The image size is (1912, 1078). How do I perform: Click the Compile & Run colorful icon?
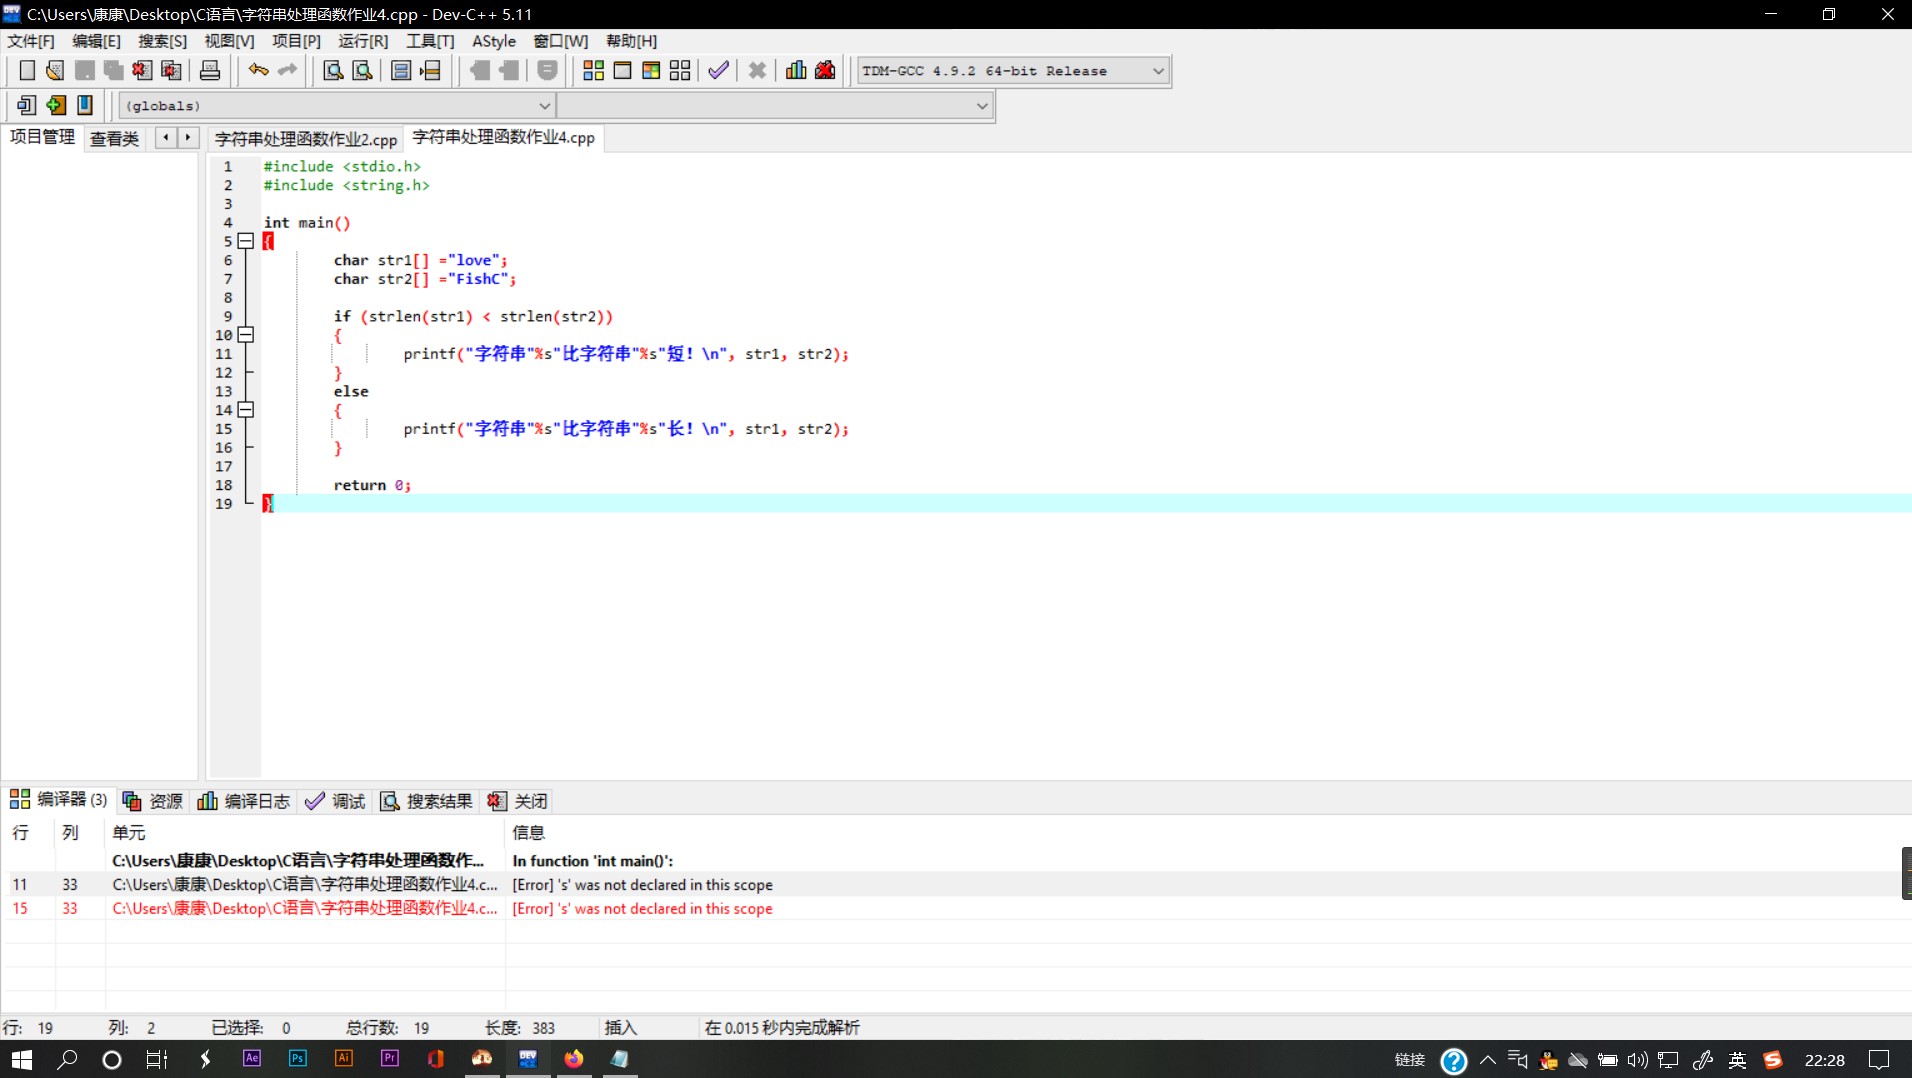[651, 70]
